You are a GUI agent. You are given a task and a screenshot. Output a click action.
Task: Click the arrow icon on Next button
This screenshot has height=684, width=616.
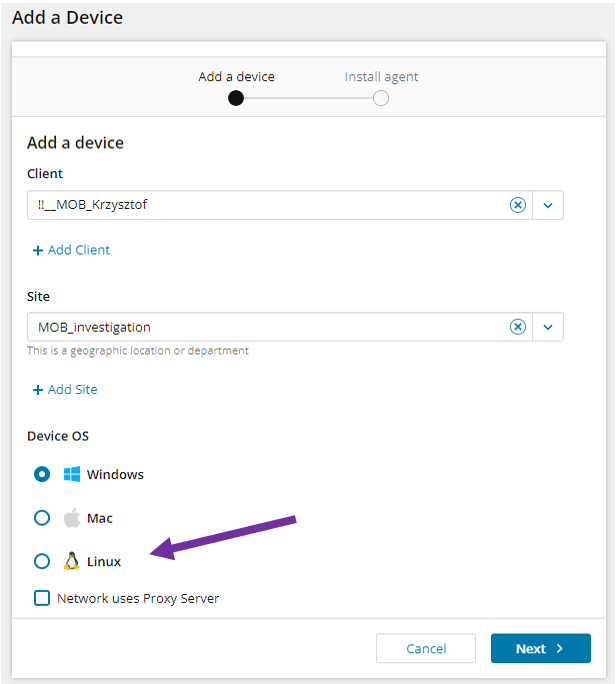click(x=560, y=649)
